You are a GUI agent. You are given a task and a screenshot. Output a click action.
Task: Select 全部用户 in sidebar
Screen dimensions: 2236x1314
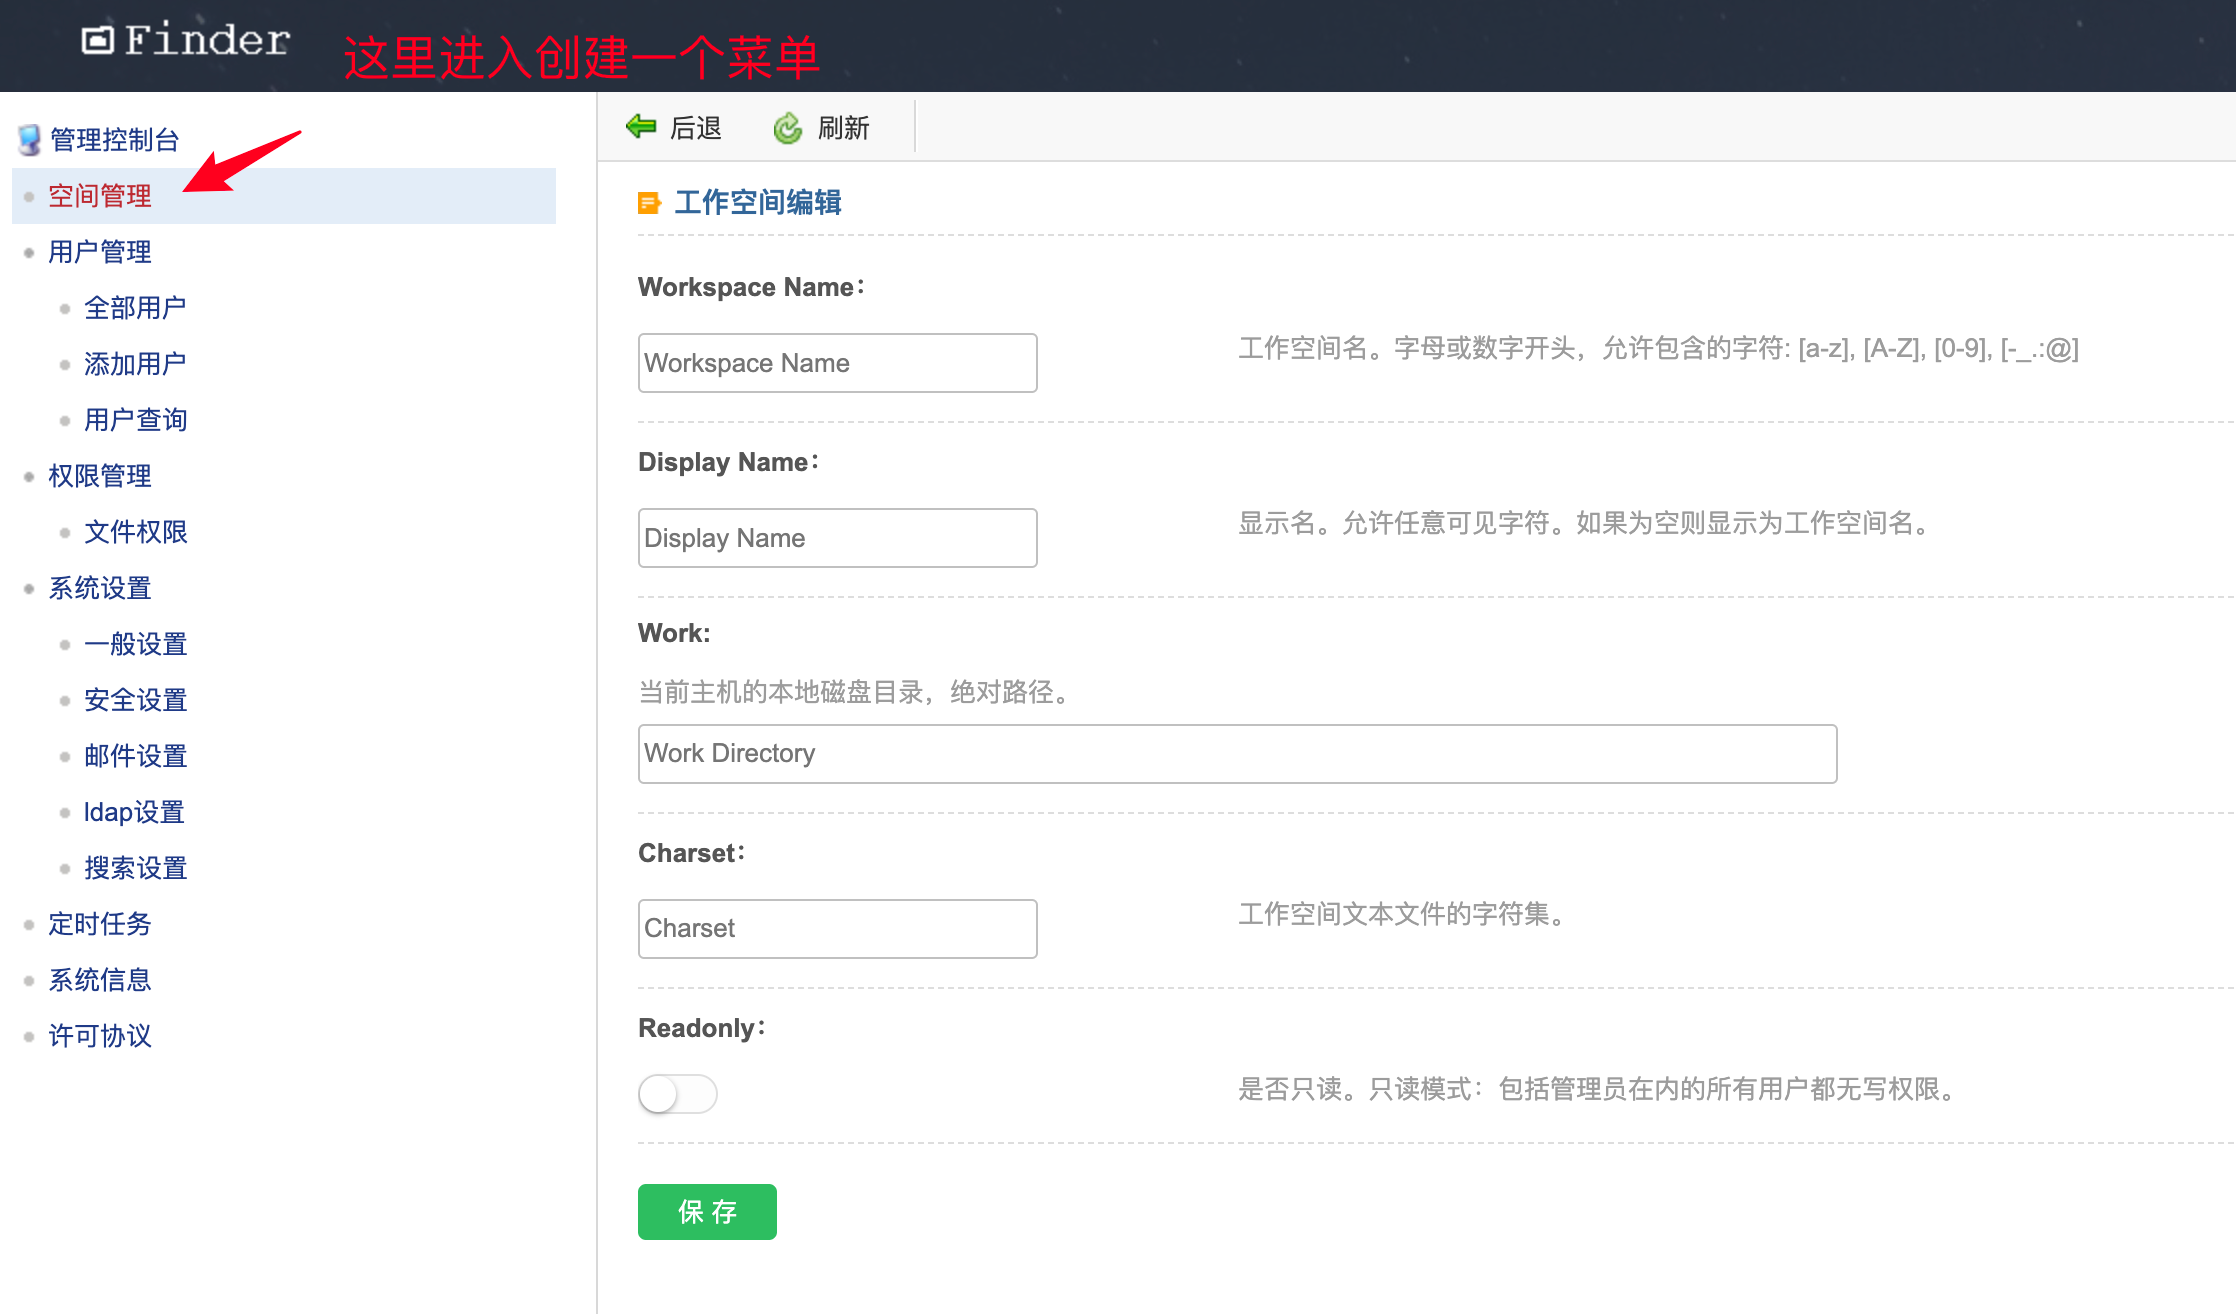[x=135, y=308]
